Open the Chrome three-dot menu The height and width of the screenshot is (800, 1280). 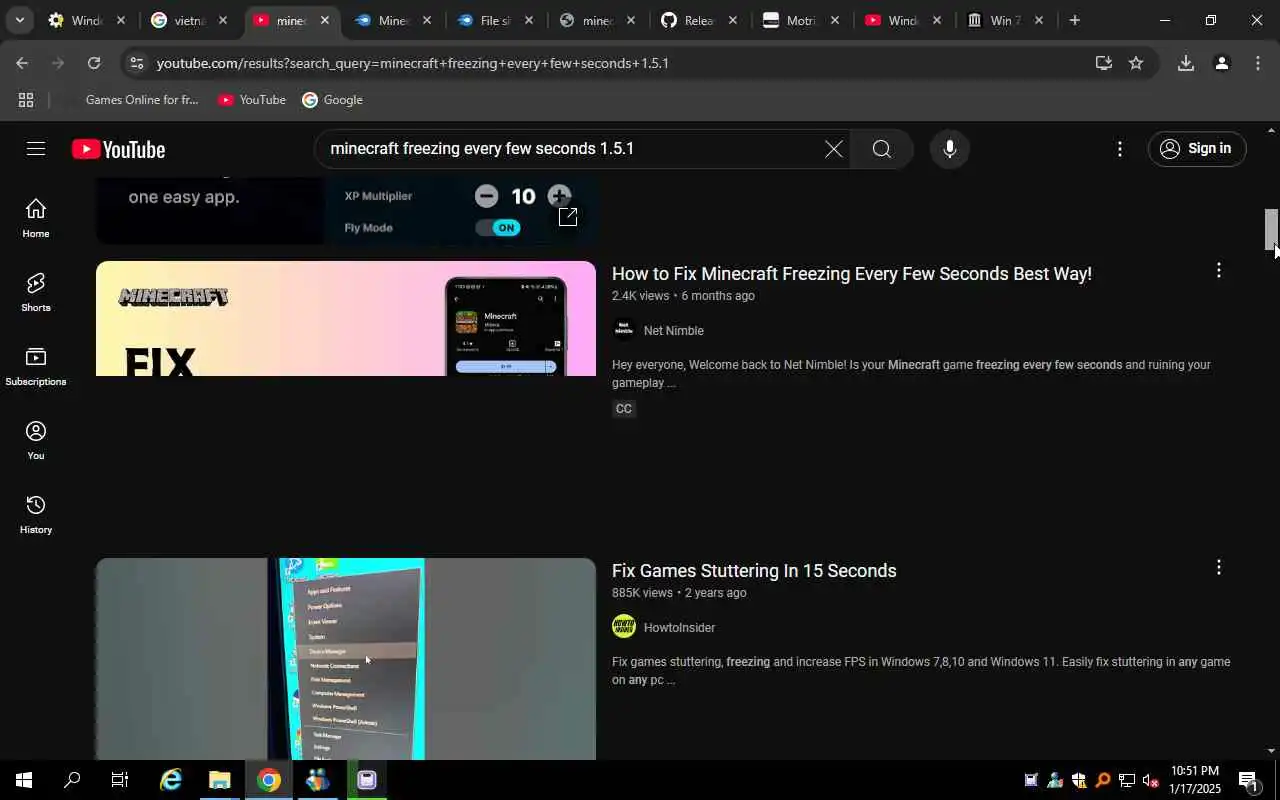pos(1257,63)
